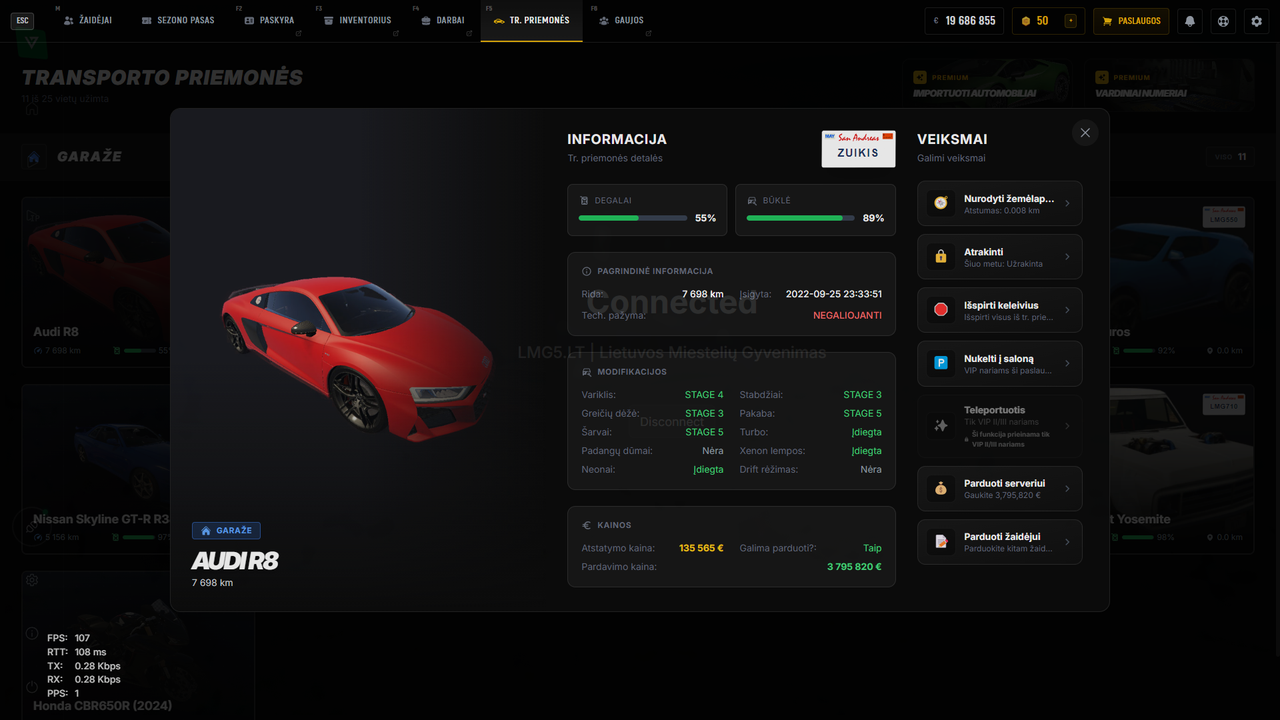Click the info icon beside Pagrindinė informacija

[587, 271]
